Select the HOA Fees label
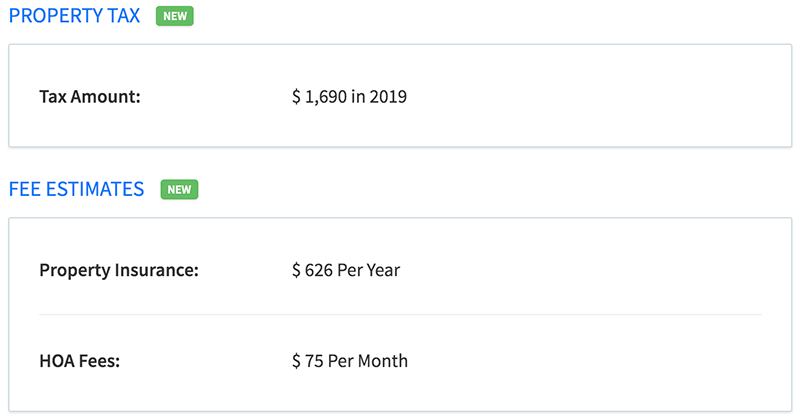 click(x=80, y=361)
